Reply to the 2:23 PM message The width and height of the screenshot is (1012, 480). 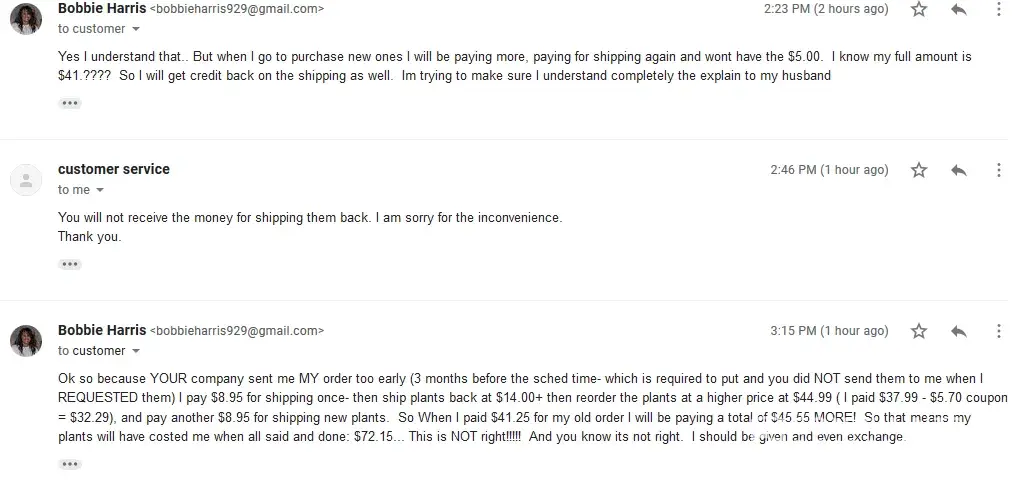click(x=958, y=9)
